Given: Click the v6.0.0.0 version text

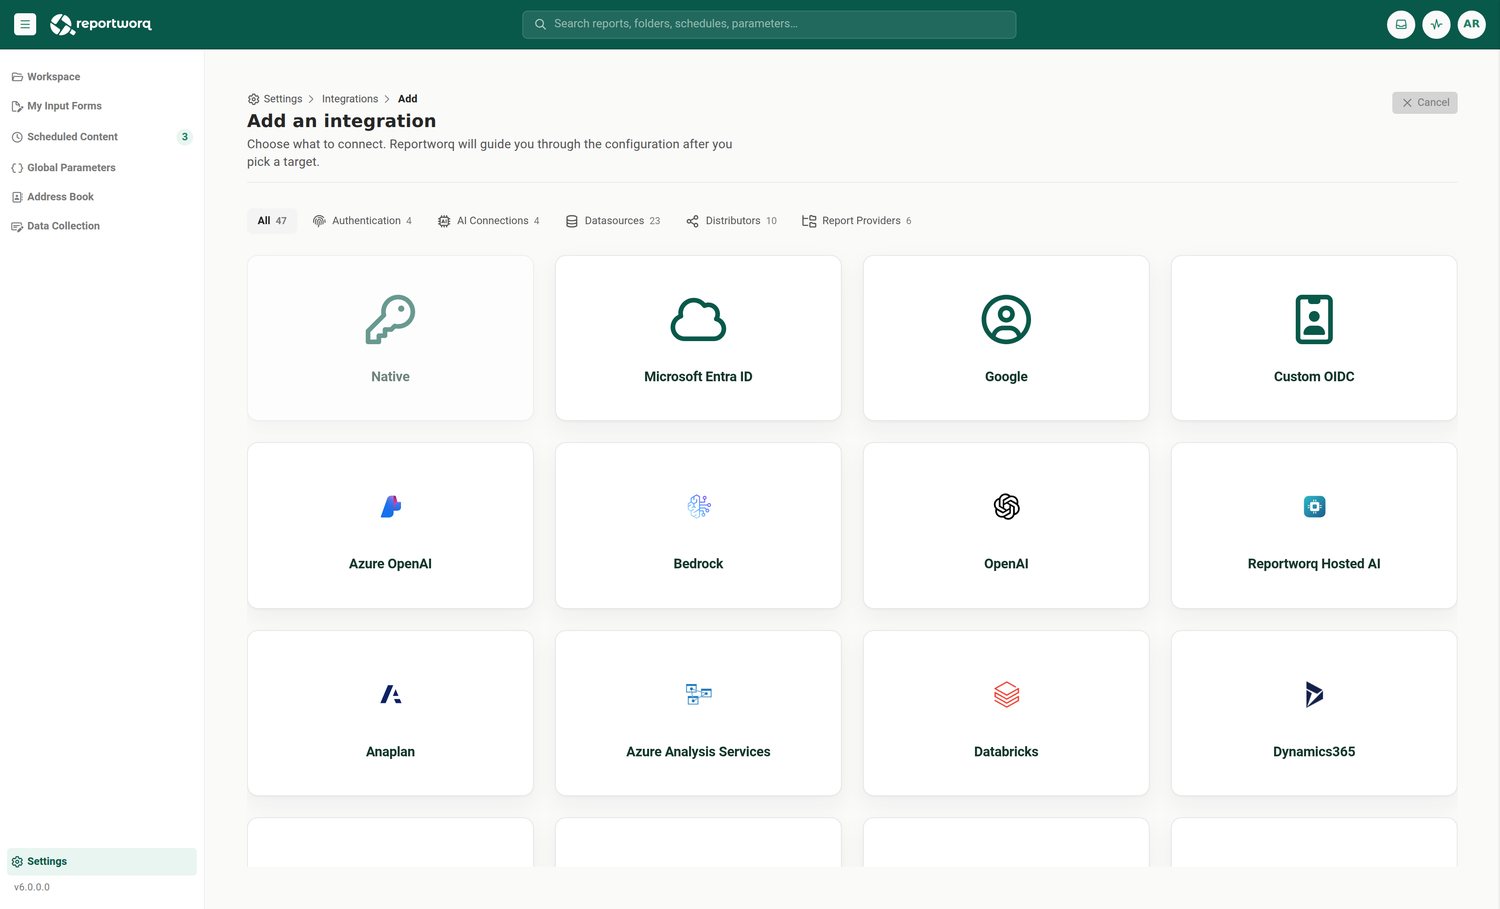Looking at the screenshot, I should (x=32, y=887).
